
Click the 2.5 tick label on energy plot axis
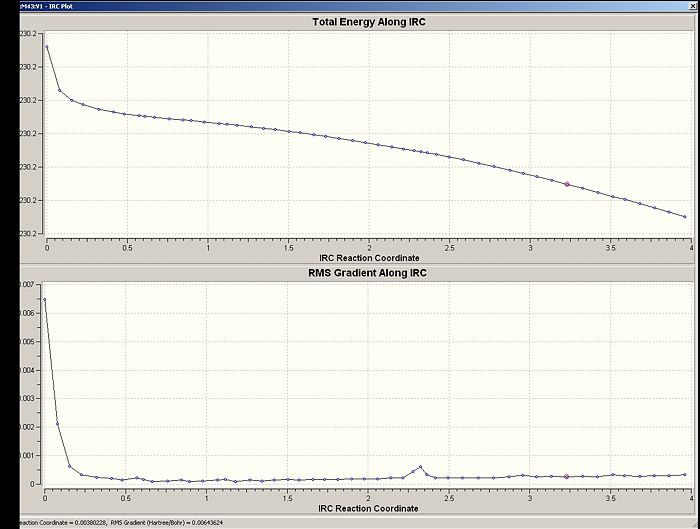(x=450, y=248)
